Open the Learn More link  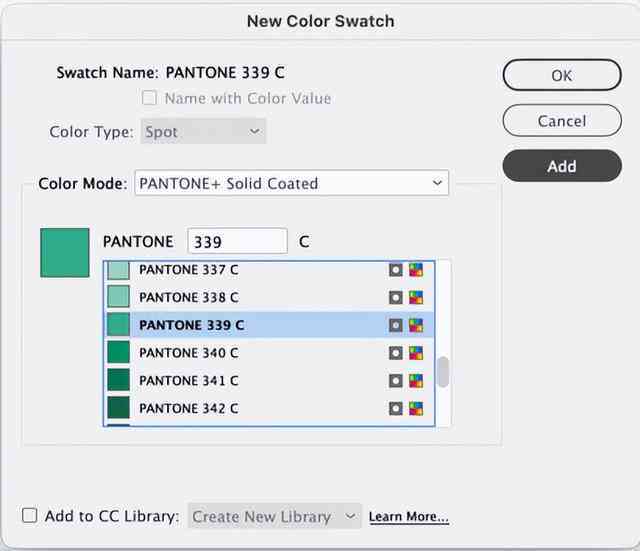[409, 517]
